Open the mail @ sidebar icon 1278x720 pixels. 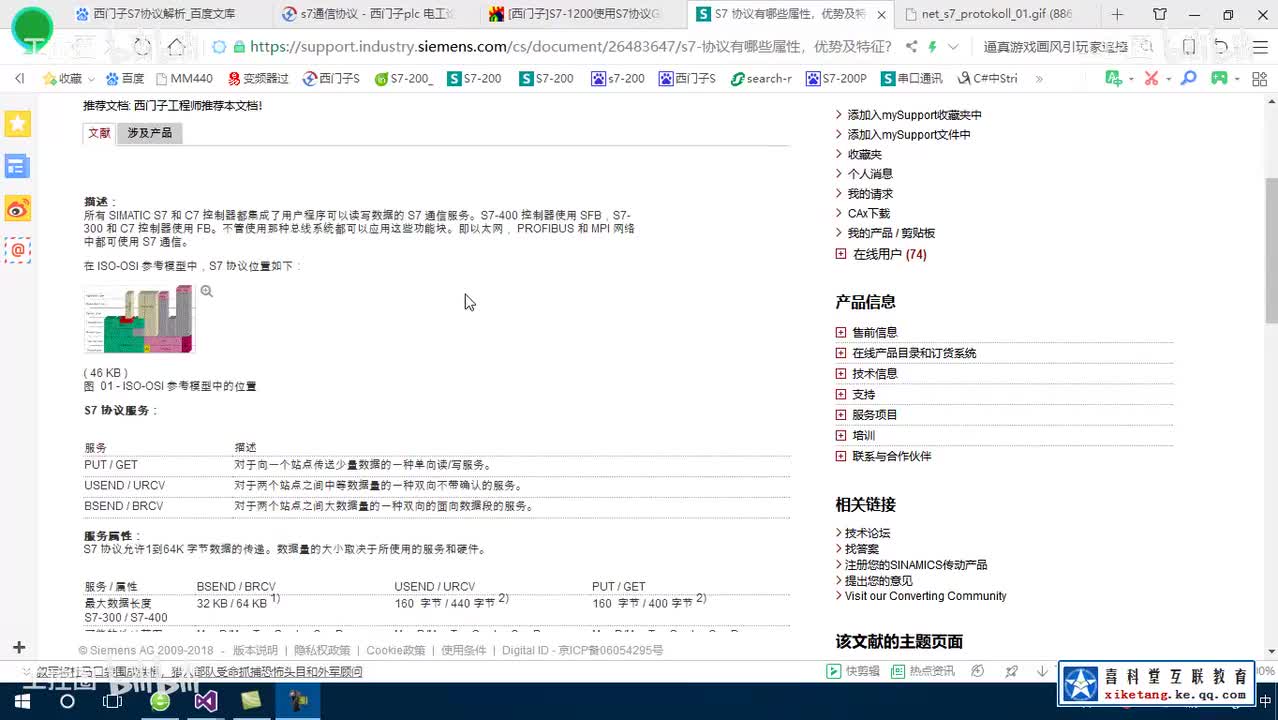coord(18,250)
